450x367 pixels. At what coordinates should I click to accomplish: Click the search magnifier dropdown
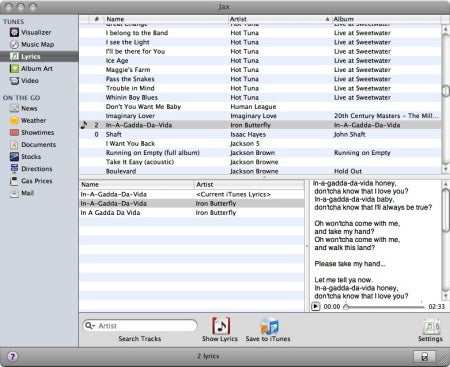click(90, 326)
